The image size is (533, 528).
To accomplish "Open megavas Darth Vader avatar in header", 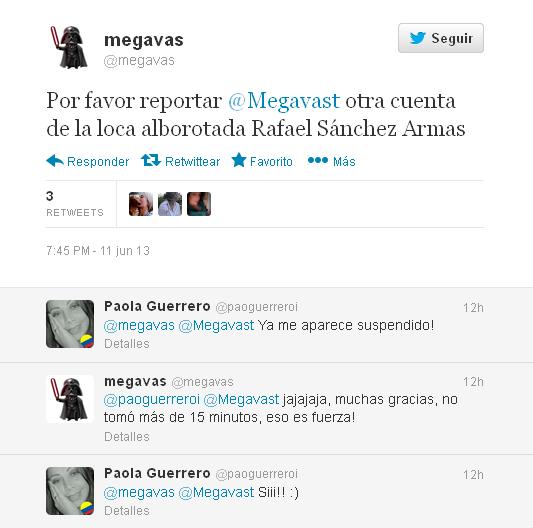I will tap(70, 47).
